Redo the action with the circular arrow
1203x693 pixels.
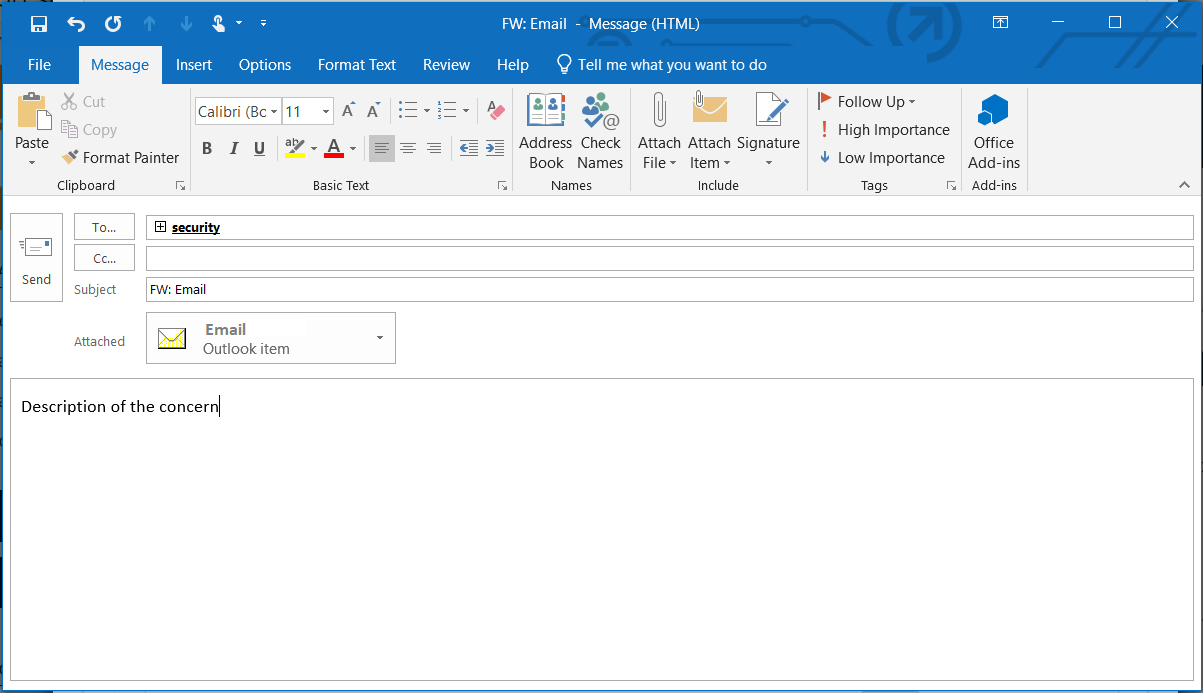(113, 23)
